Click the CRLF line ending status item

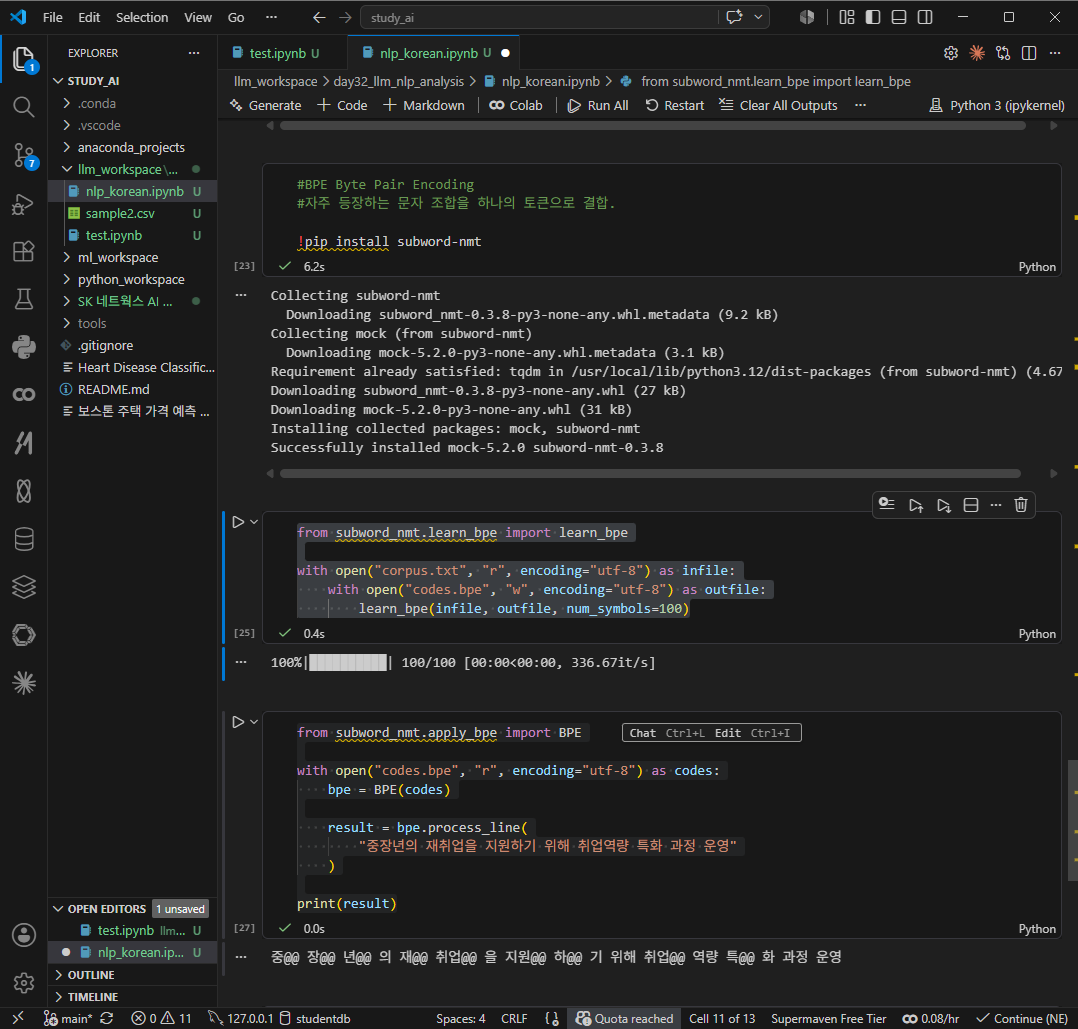pyautogui.click(x=514, y=1018)
